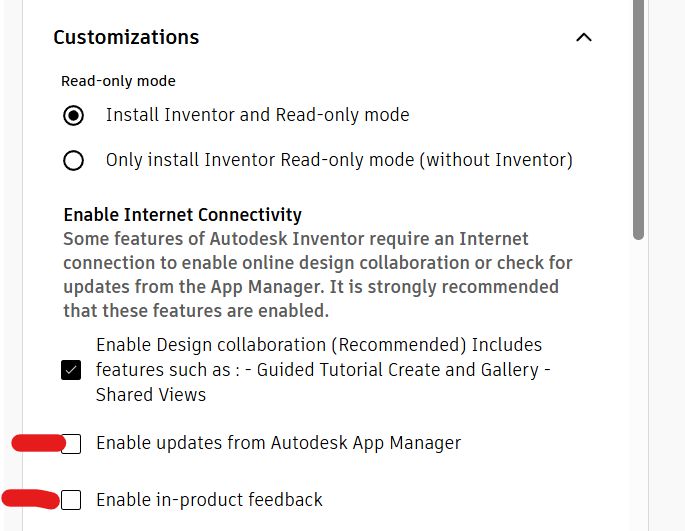Image resolution: width=685 pixels, height=531 pixels.
Task: Click 'Enable updates from Autodesk App Manager' text
Action: click(278, 443)
